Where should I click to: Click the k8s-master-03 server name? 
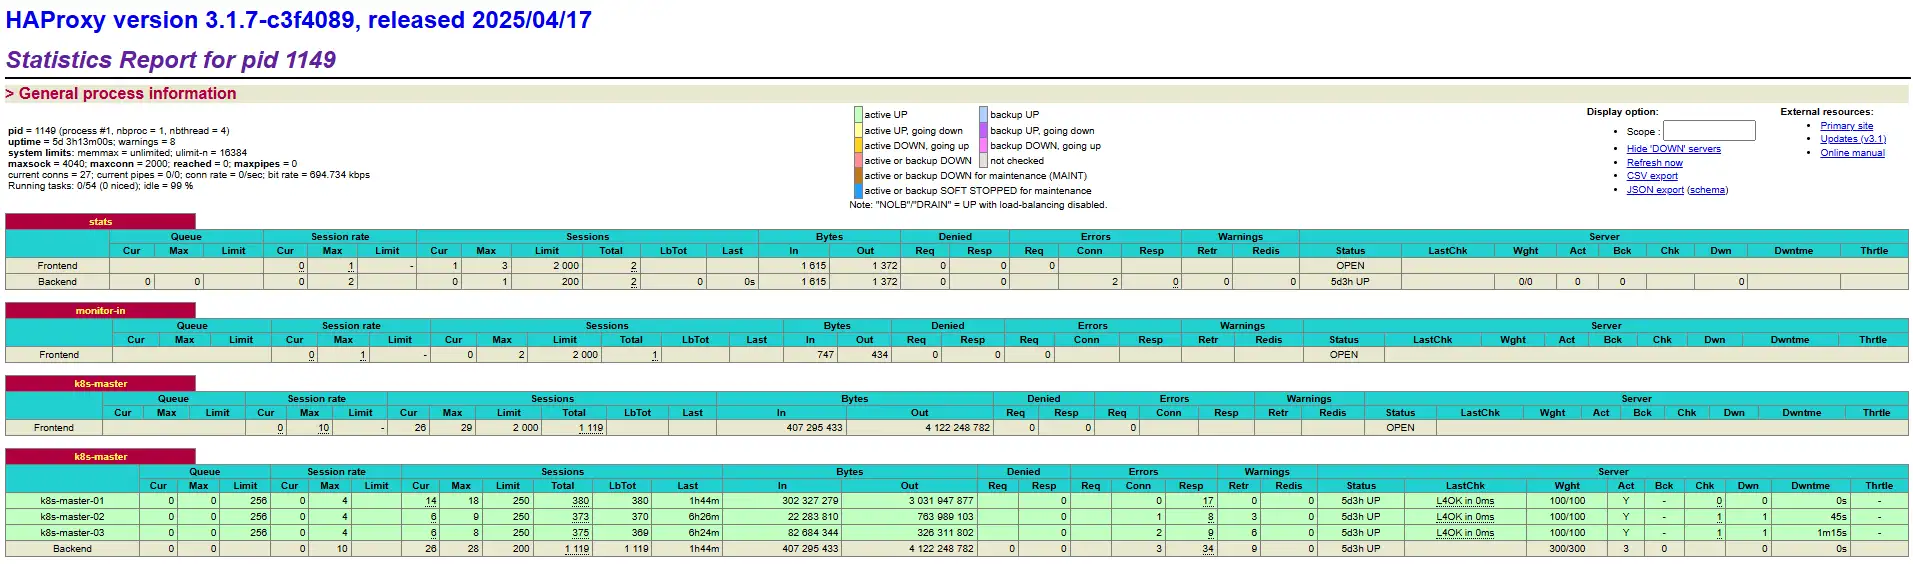pos(72,533)
